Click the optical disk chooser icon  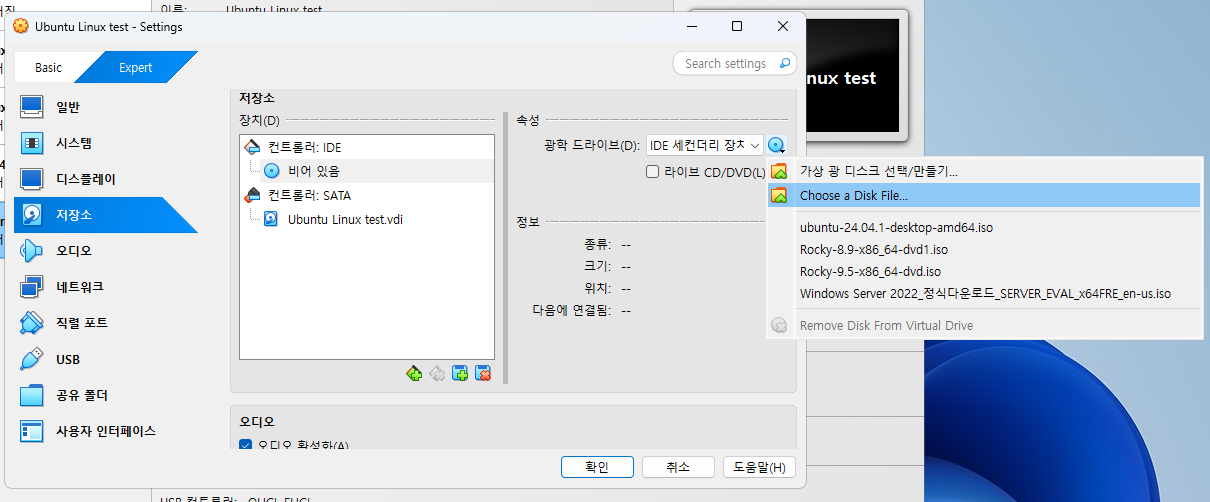click(777, 146)
